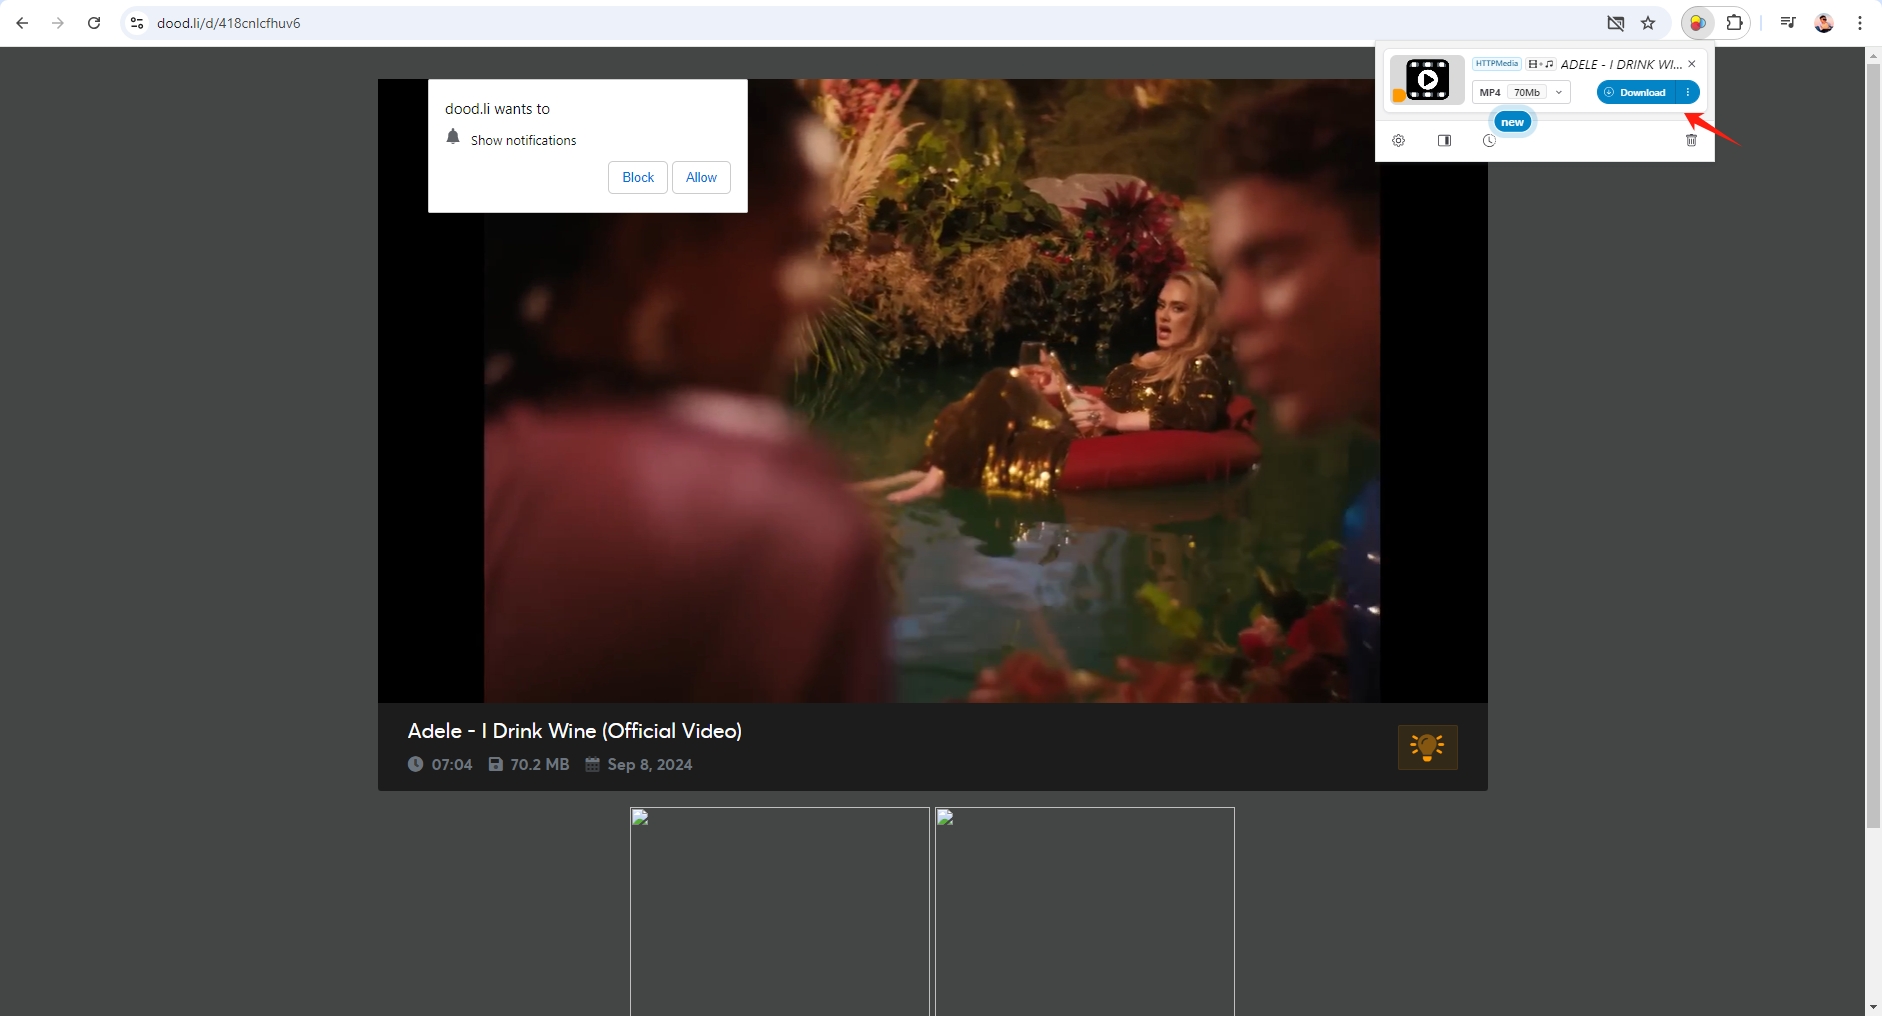Clear the list with the trash icon
Viewport: 1882px width, 1016px height.
coord(1692,141)
